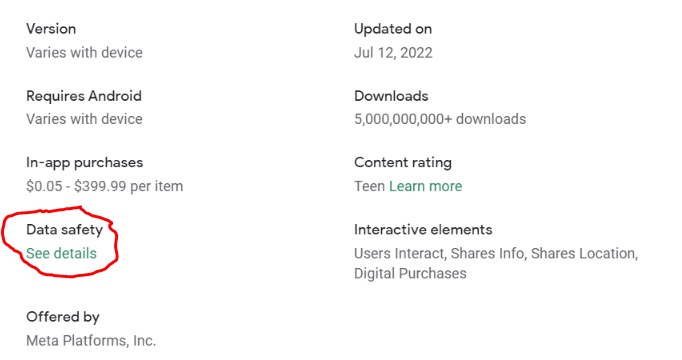Click the Downloads heading
The image size is (682, 360).
[391, 96]
